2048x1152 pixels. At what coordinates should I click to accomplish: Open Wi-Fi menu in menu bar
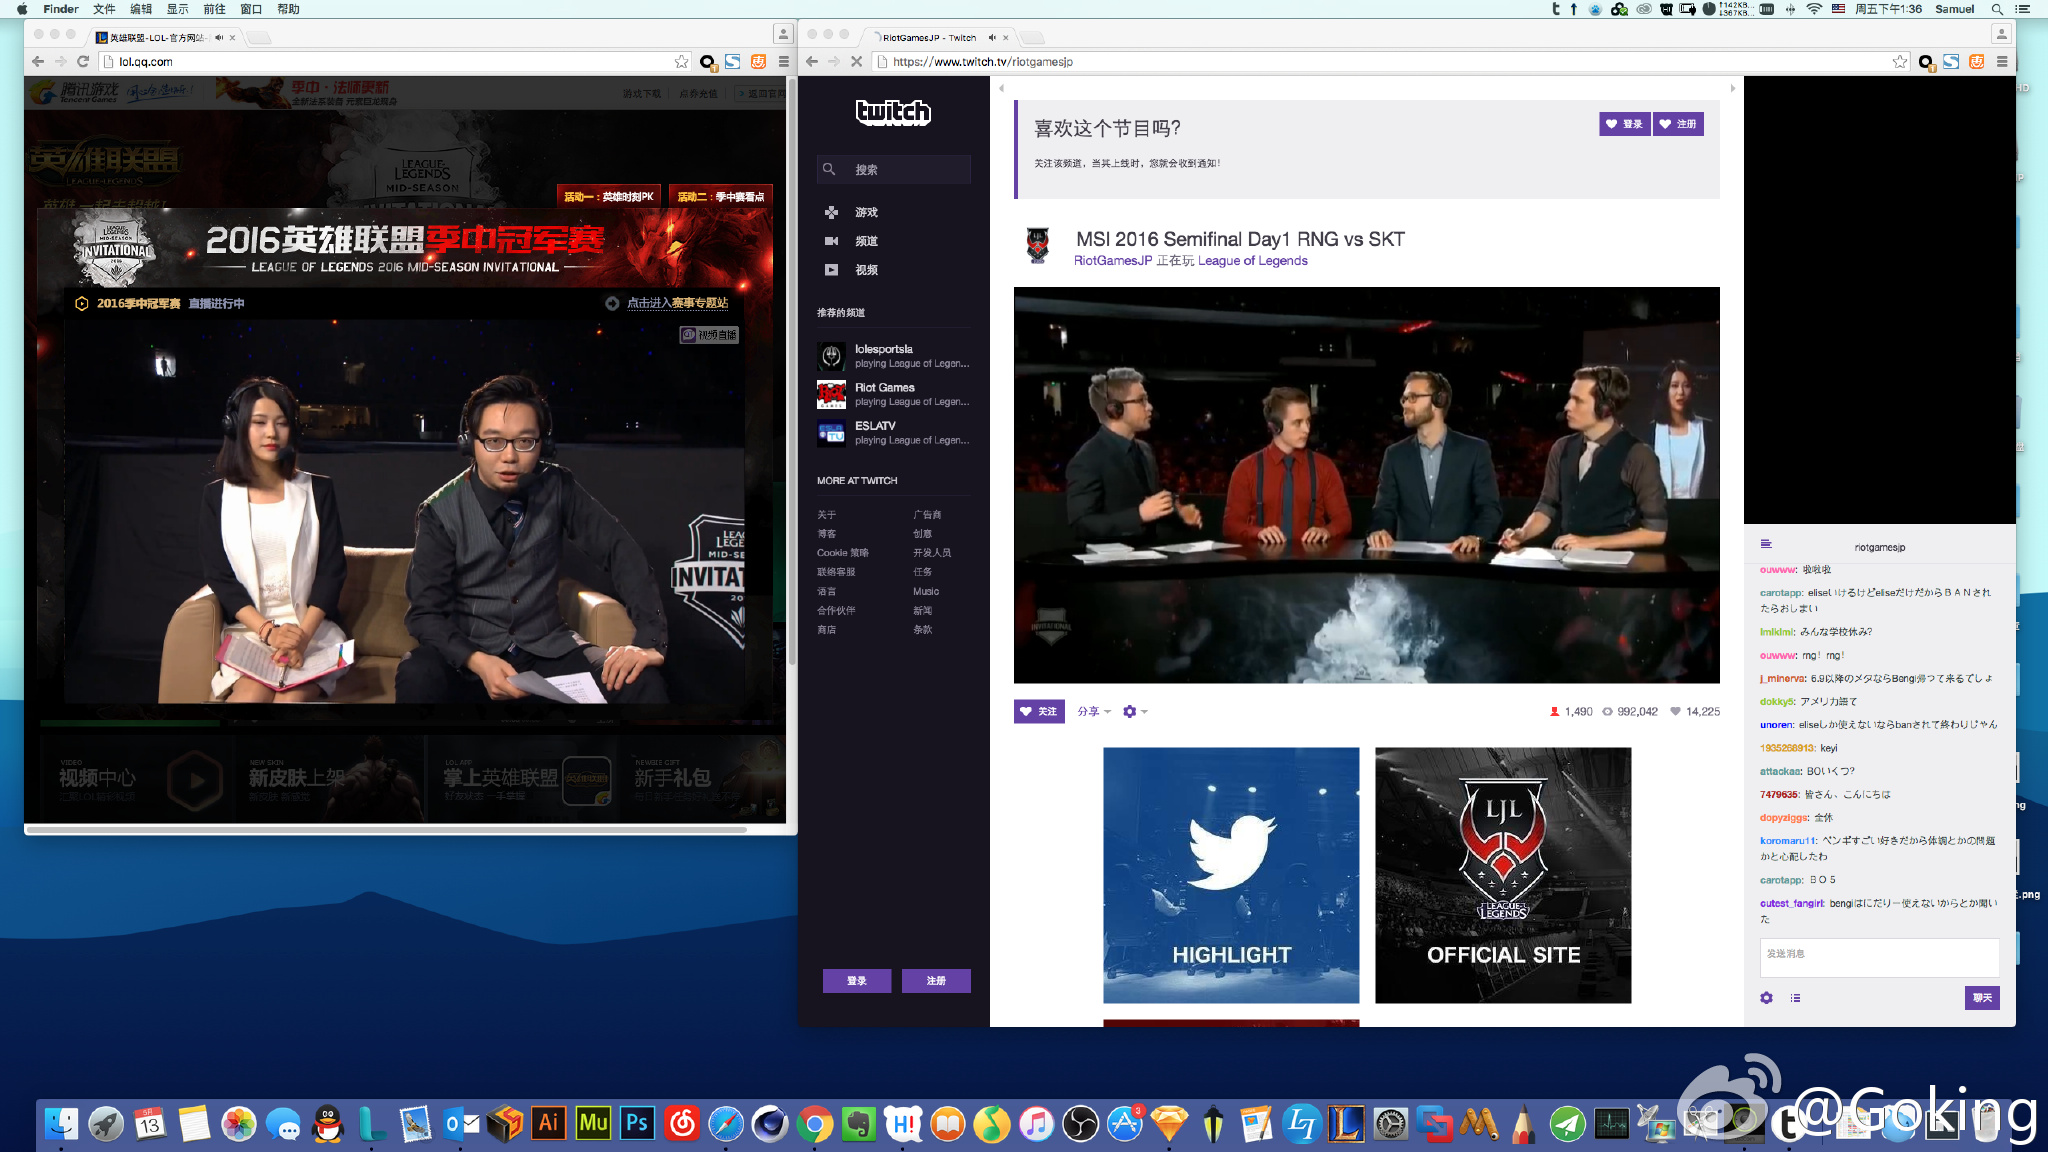pos(1814,9)
